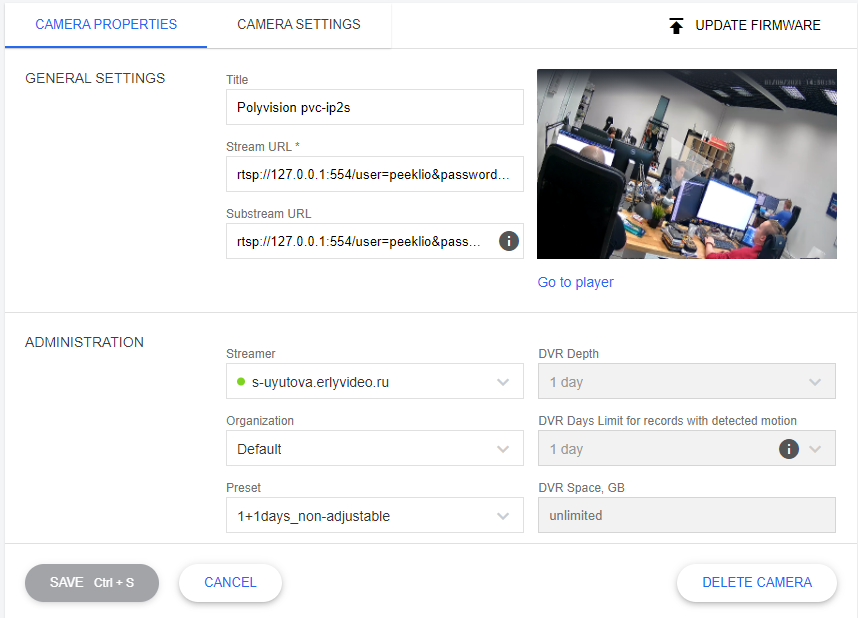Open the DVR Space dropdown showing unlimited

tap(687, 514)
